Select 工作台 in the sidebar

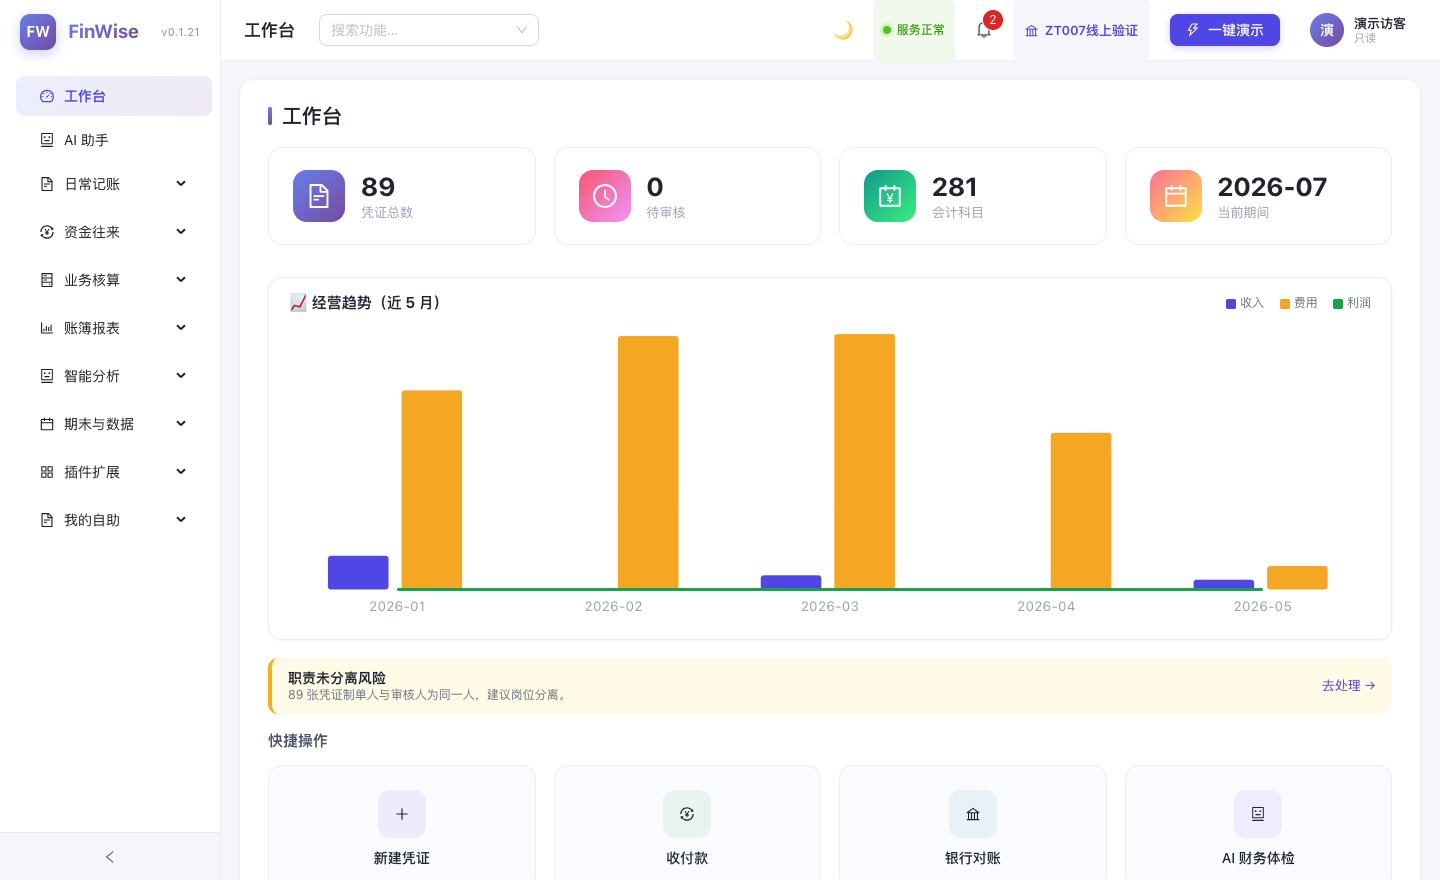pos(114,96)
